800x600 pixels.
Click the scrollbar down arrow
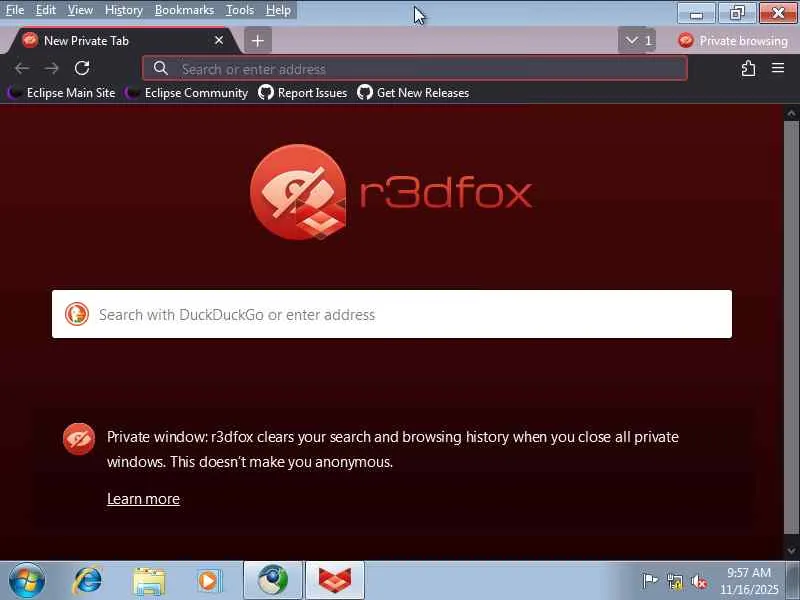click(791, 551)
